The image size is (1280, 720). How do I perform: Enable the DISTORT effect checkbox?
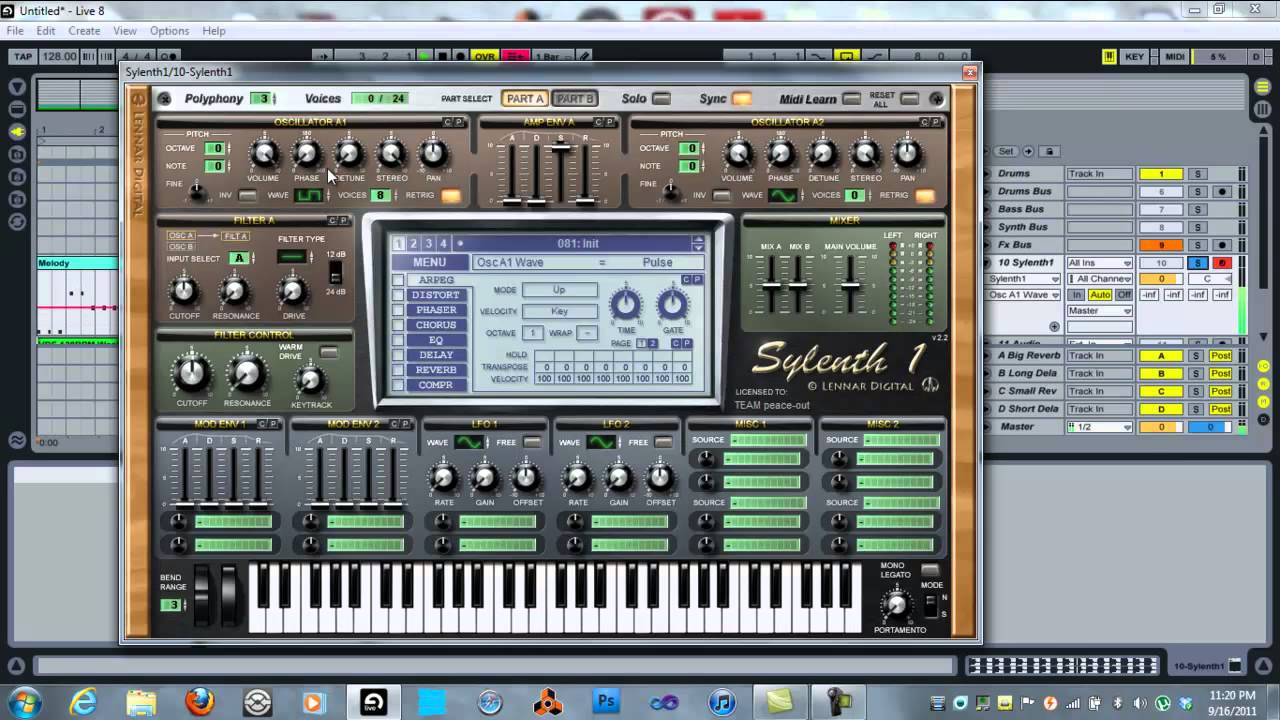pyautogui.click(x=398, y=295)
